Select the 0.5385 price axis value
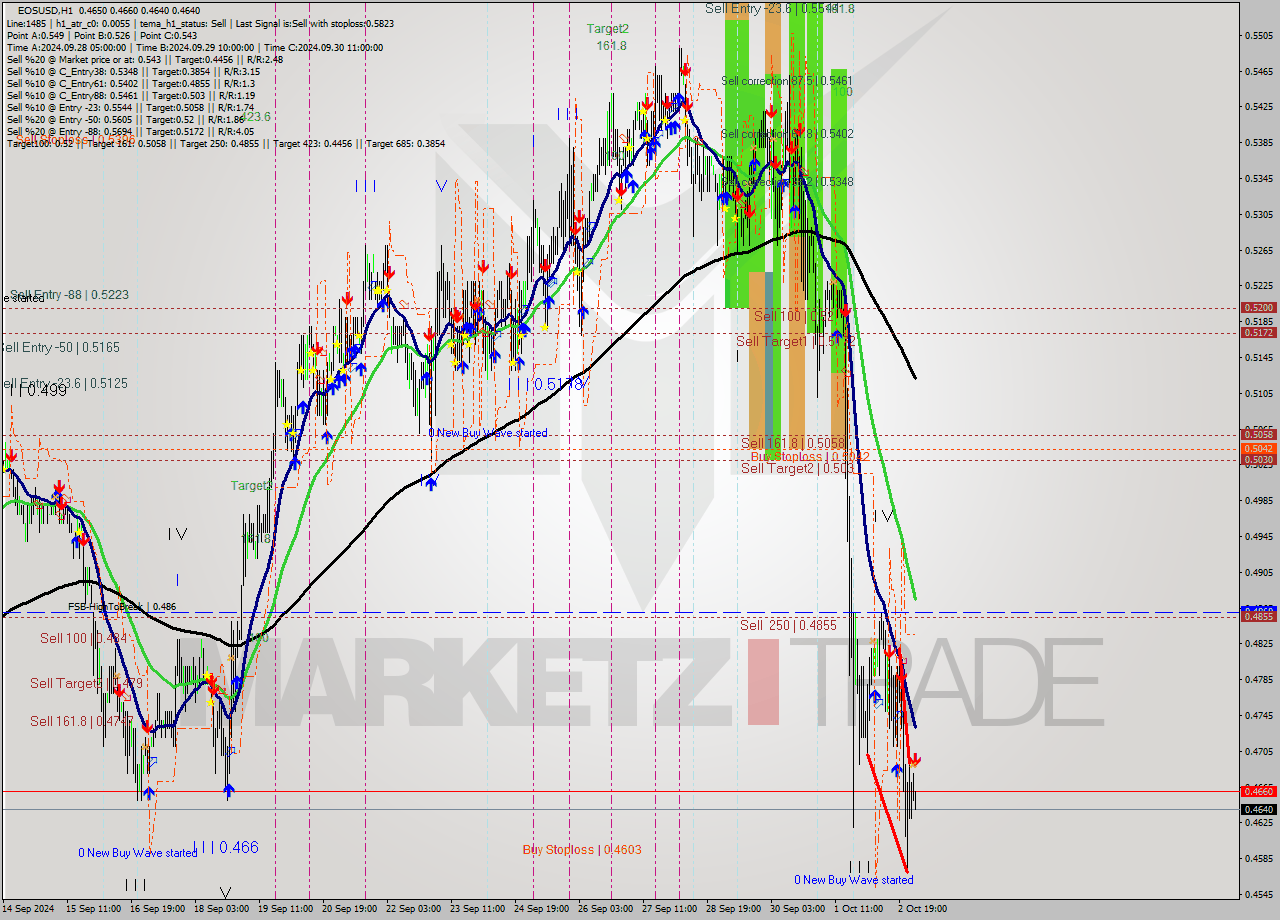1280x920 pixels. [1258, 142]
